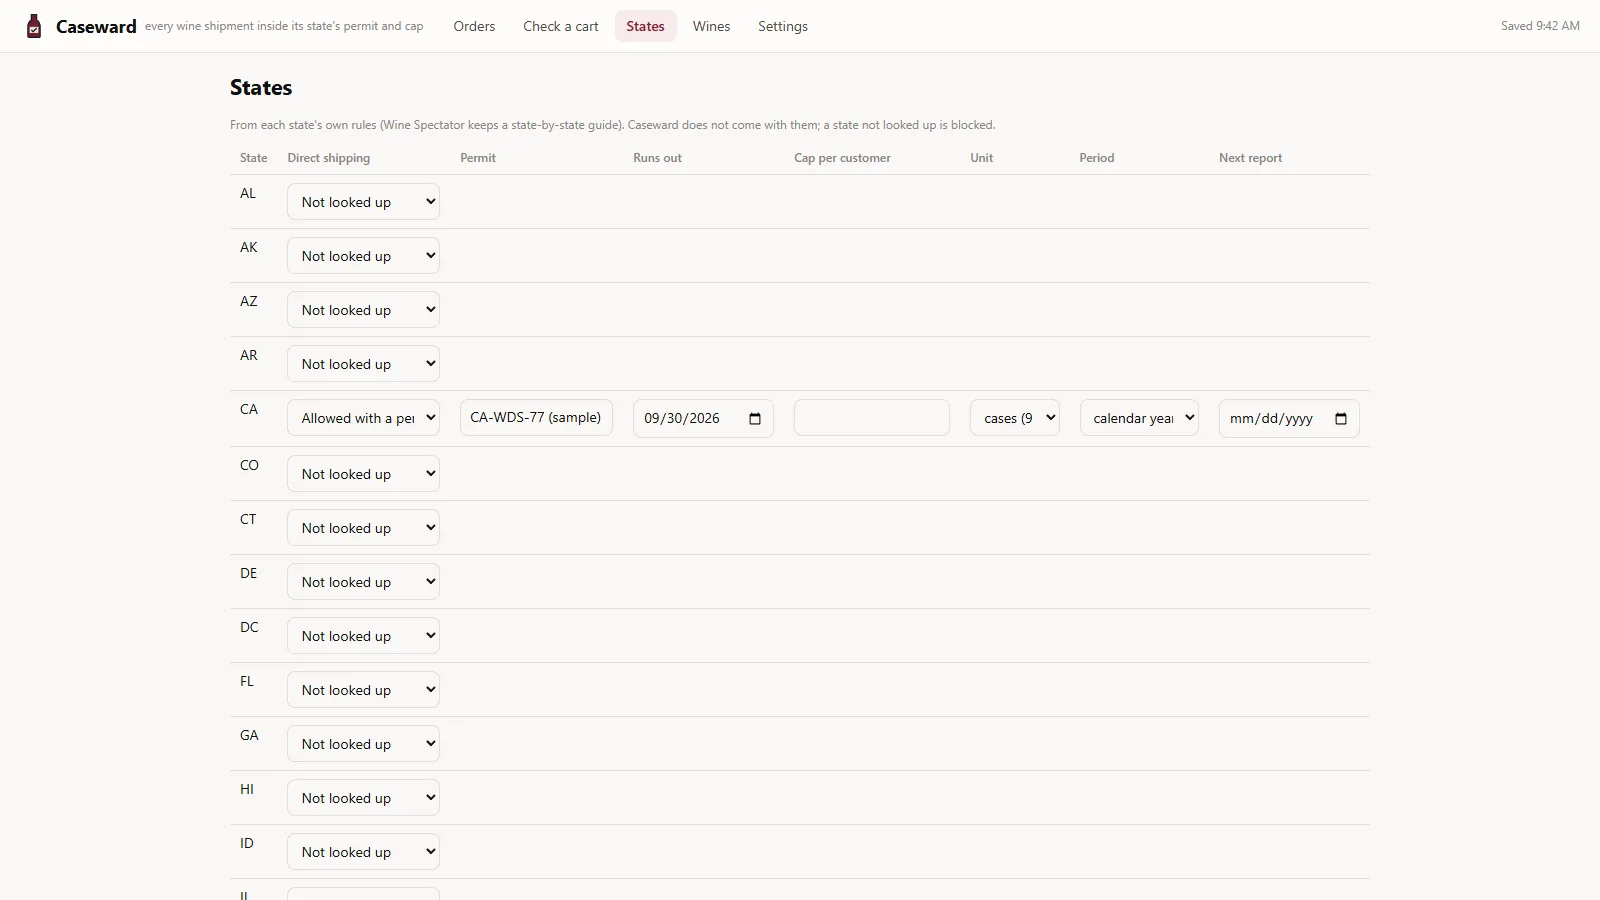This screenshot has width=1600, height=900.
Task: Expand AL direct shipping dropdown
Action: click(x=363, y=202)
